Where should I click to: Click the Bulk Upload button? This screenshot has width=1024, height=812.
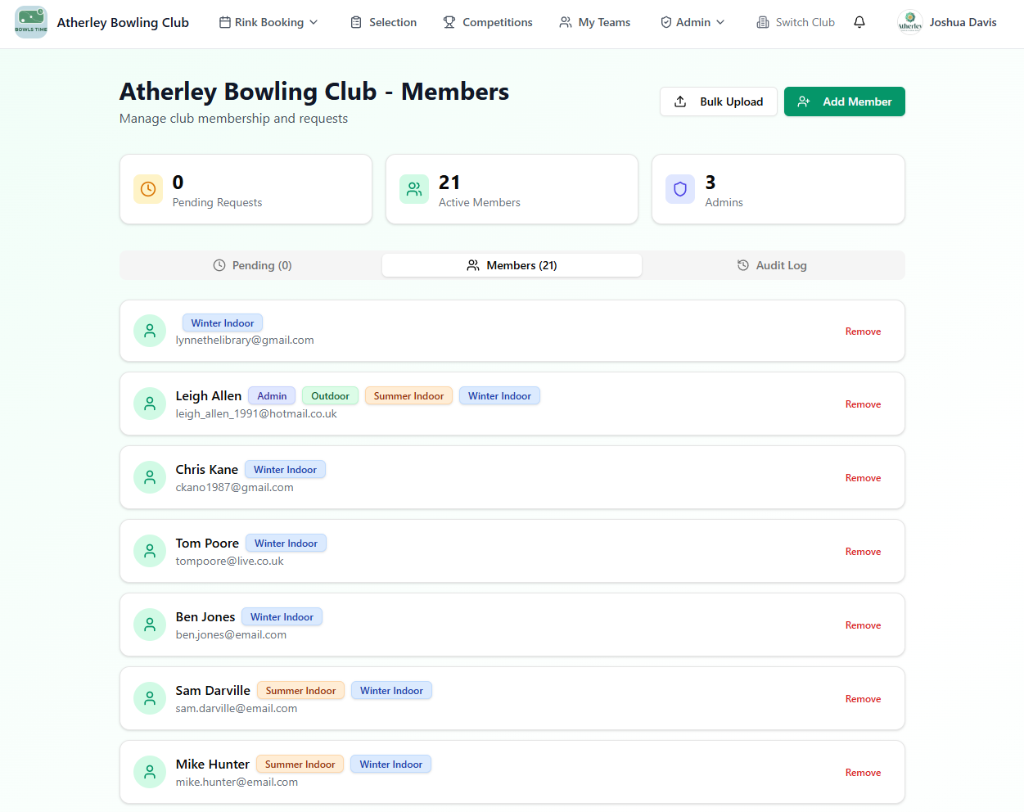[718, 102]
